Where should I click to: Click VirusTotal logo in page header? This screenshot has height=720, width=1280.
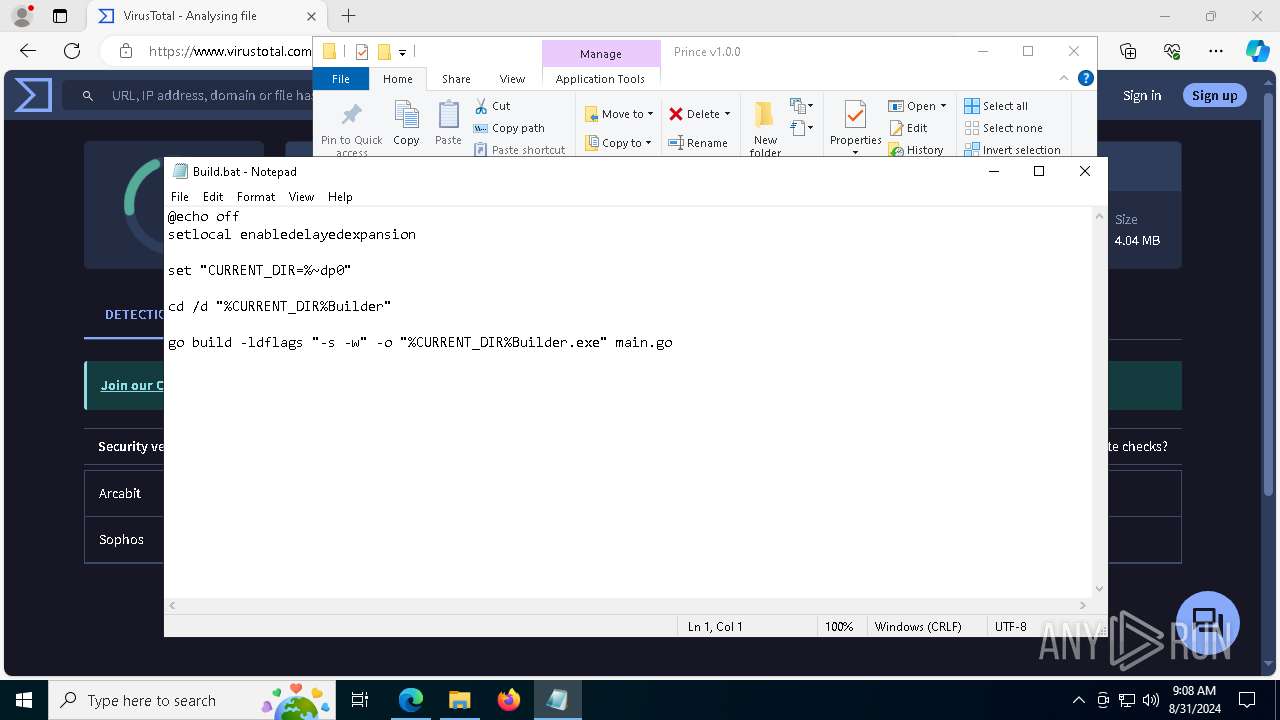(32, 95)
